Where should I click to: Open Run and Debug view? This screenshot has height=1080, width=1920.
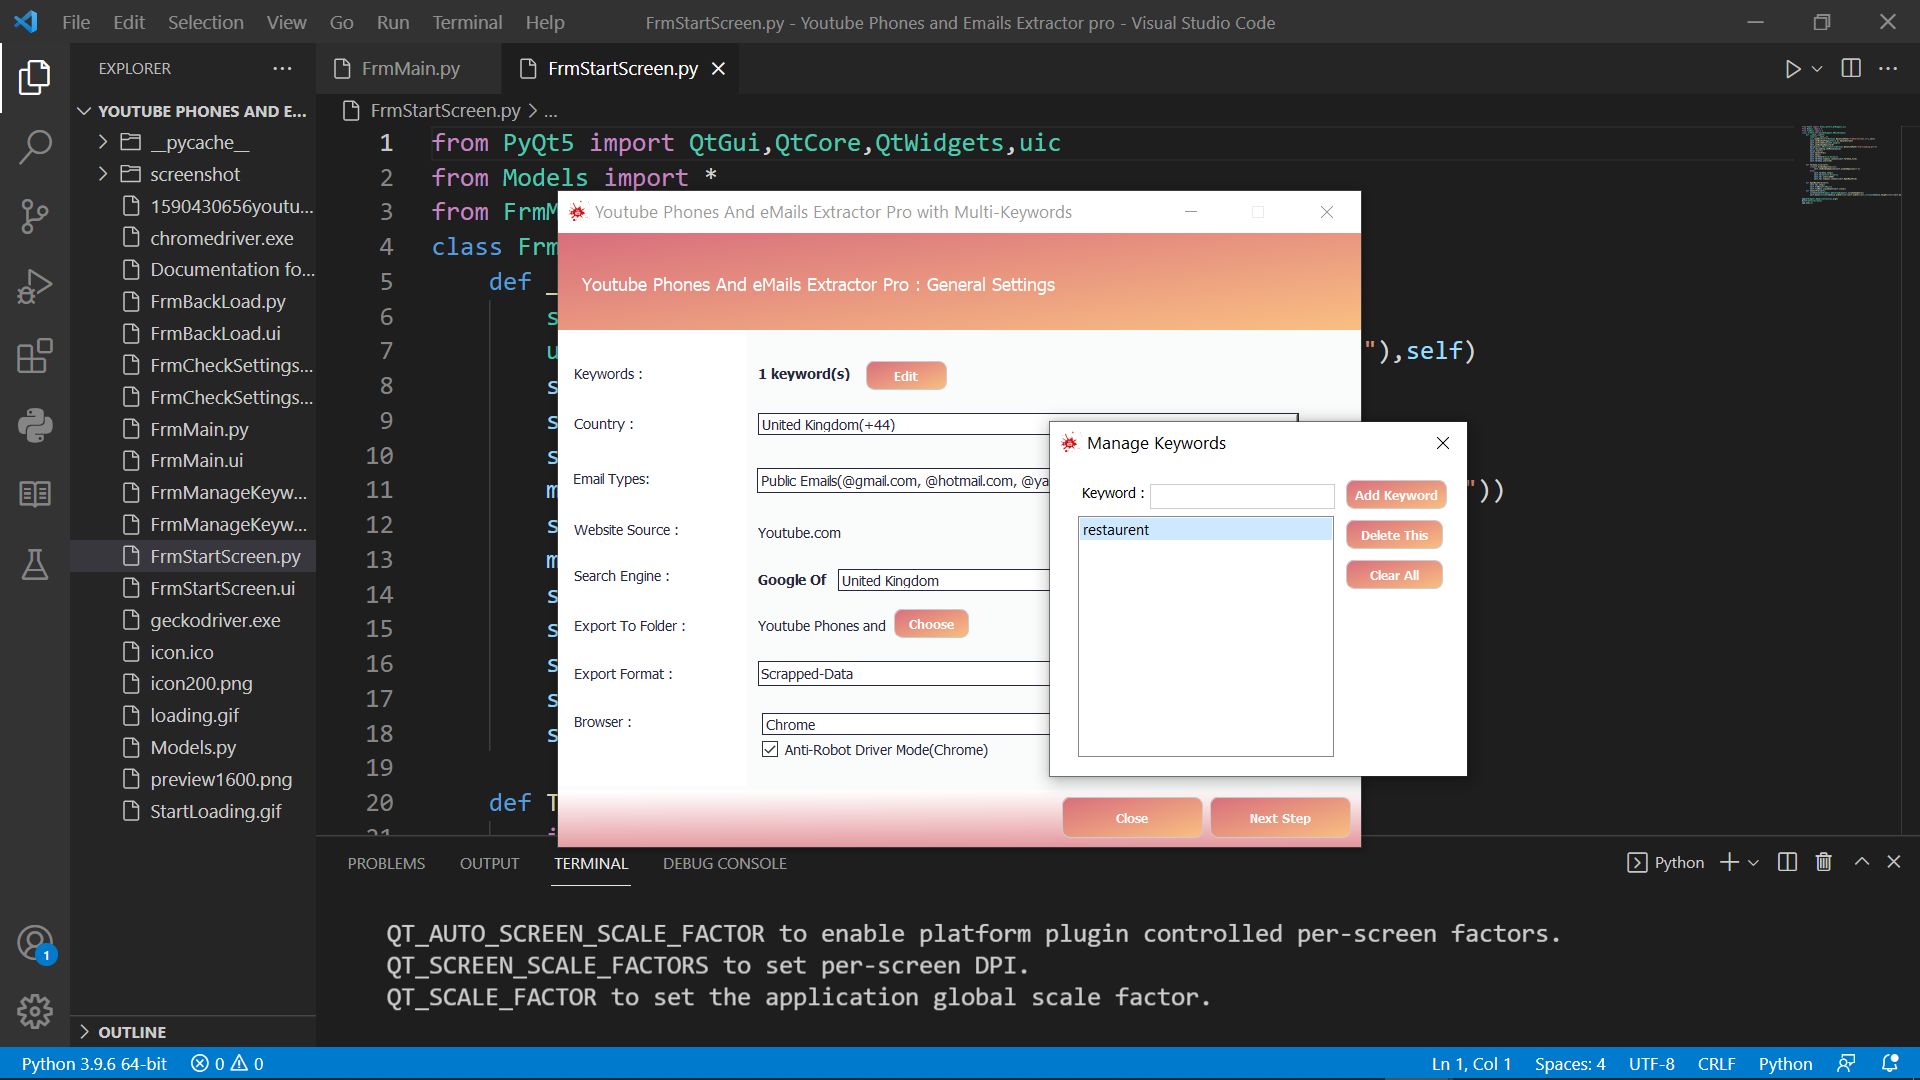(x=35, y=286)
